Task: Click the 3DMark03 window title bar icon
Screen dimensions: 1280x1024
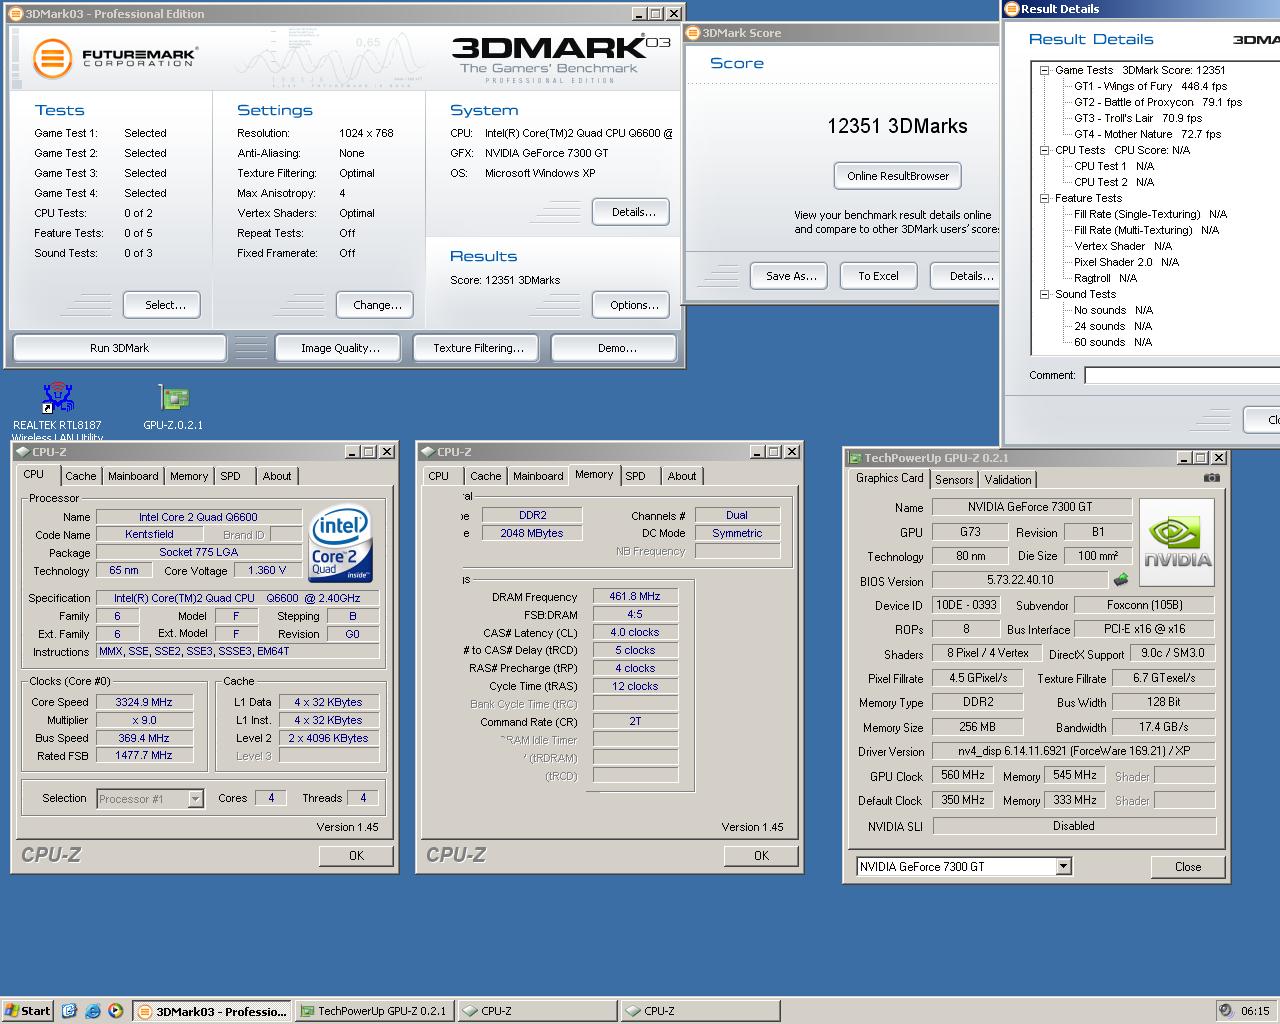Action: click(x=15, y=14)
